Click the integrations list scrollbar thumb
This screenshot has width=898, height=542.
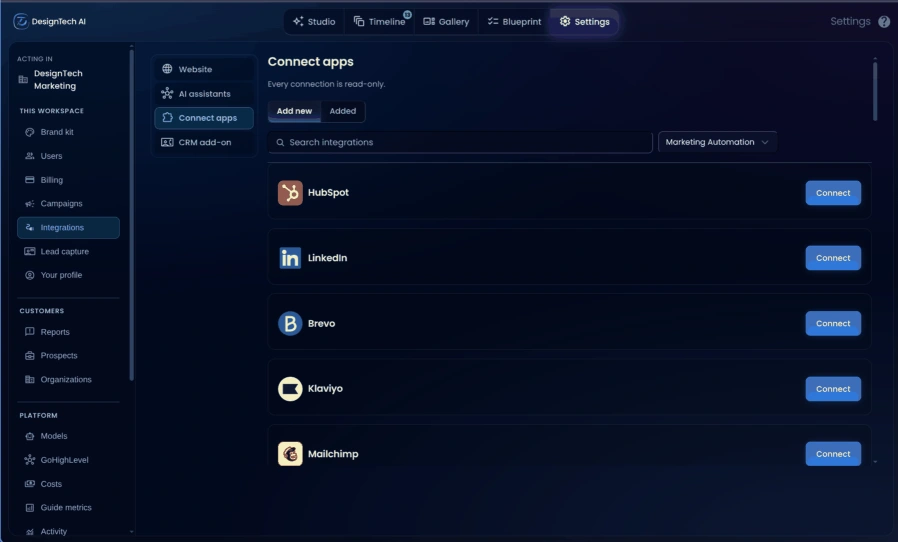point(875,92)
